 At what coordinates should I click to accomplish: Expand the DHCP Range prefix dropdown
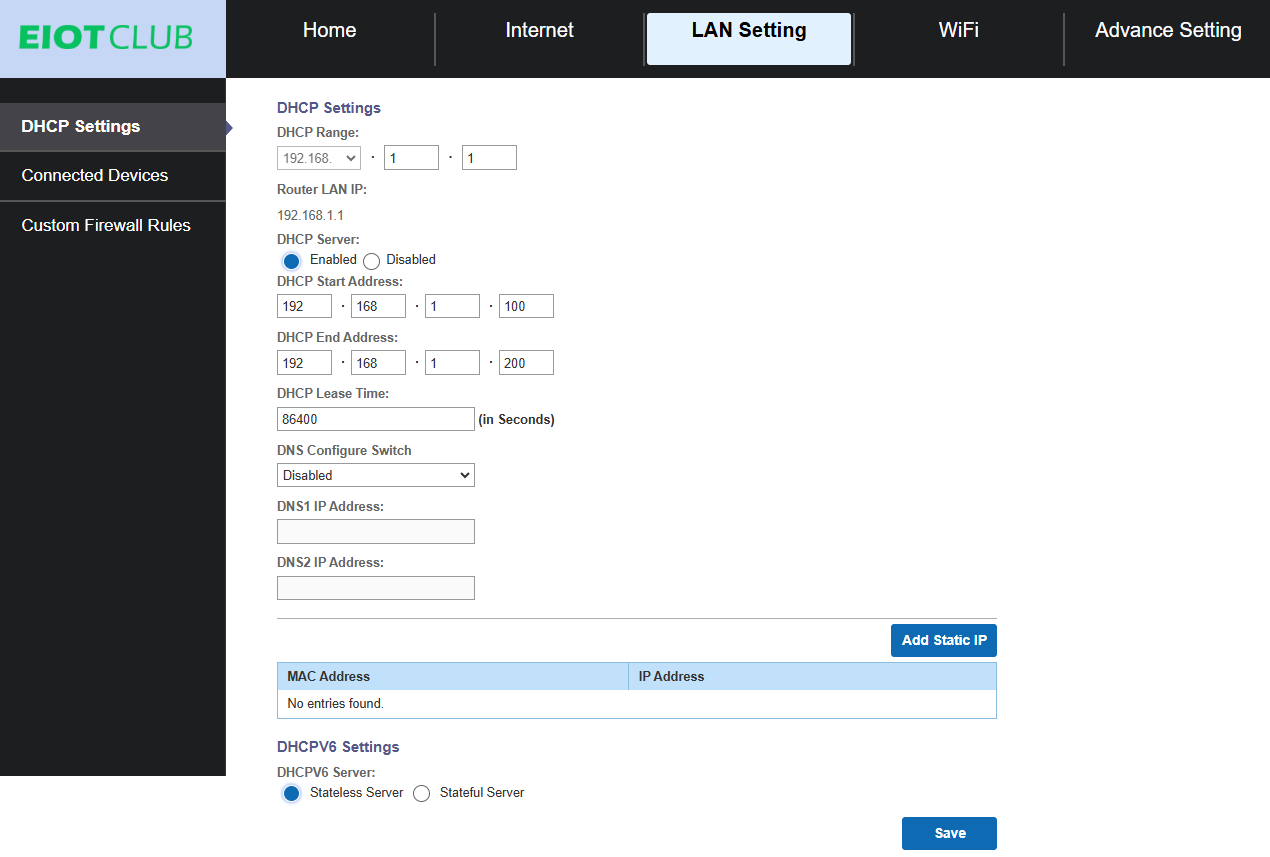click(318, 158)
